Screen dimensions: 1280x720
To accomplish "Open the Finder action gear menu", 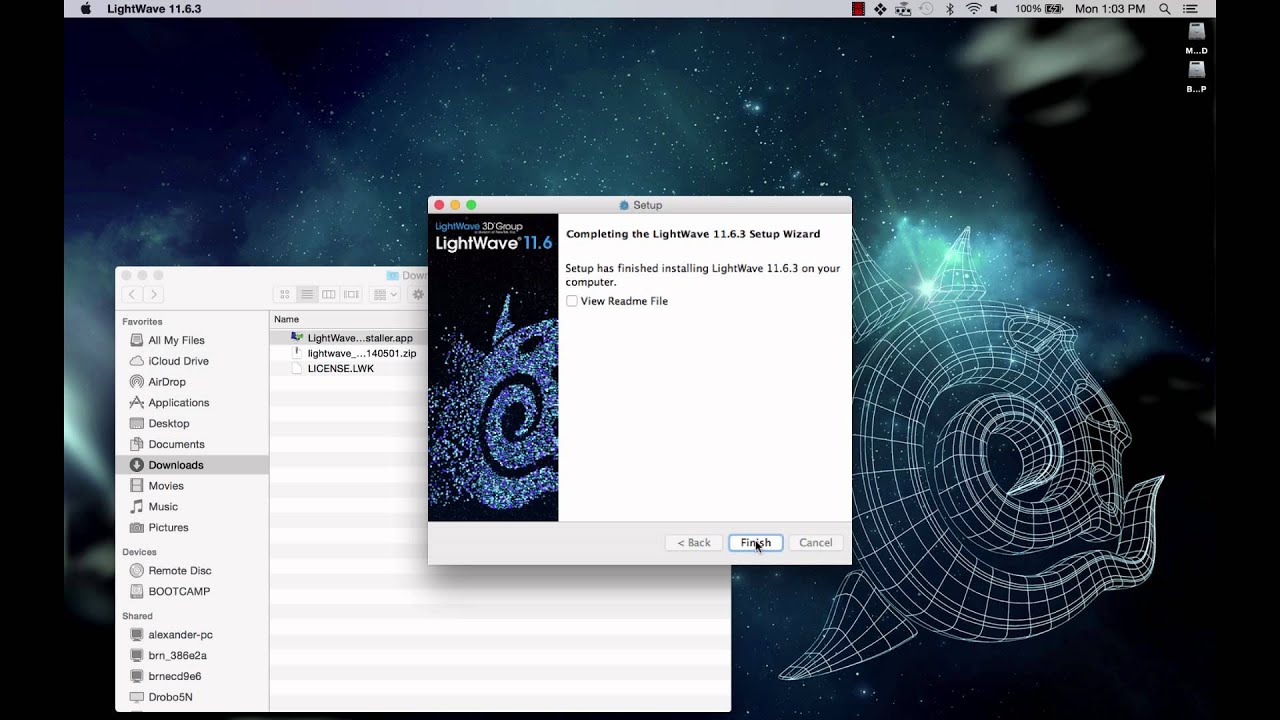I will [418, 294].
